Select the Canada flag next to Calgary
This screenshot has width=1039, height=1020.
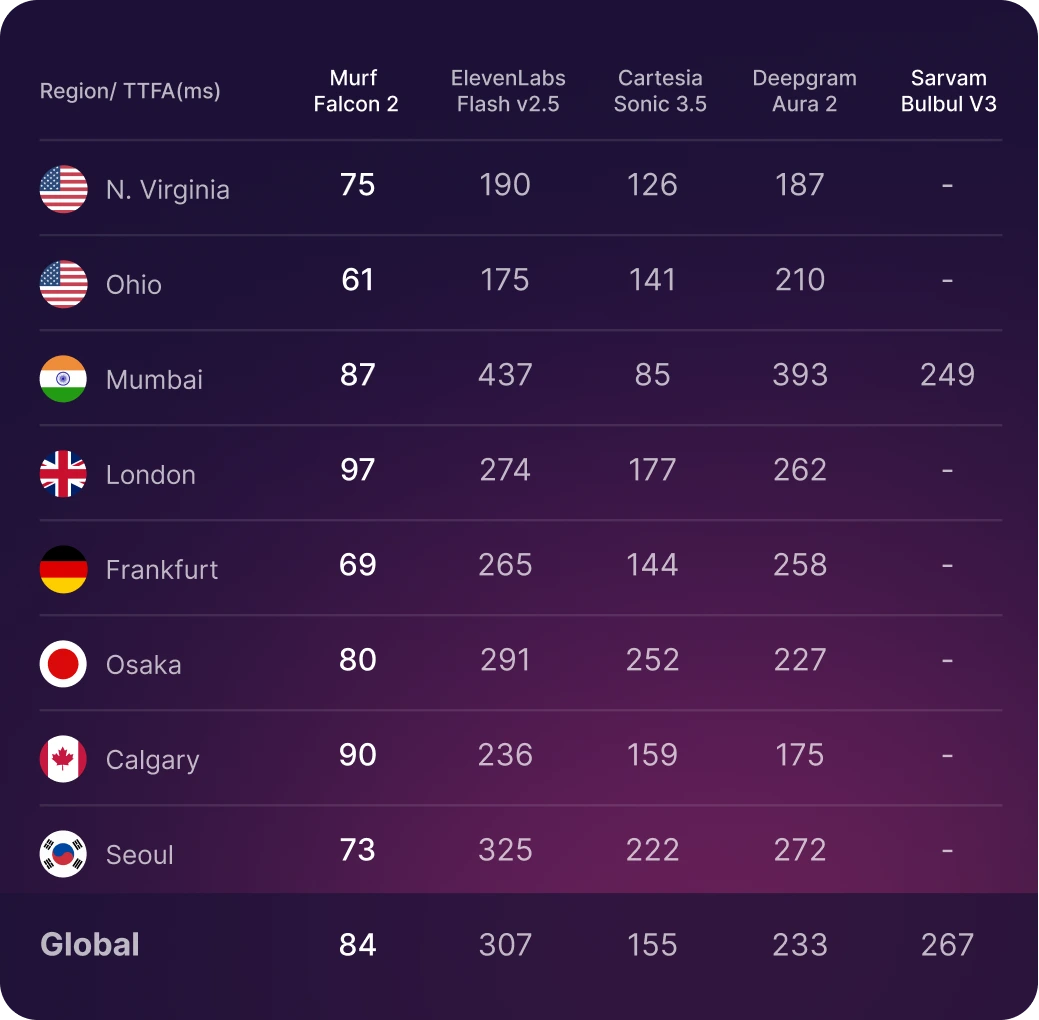[x=63, y=759]
